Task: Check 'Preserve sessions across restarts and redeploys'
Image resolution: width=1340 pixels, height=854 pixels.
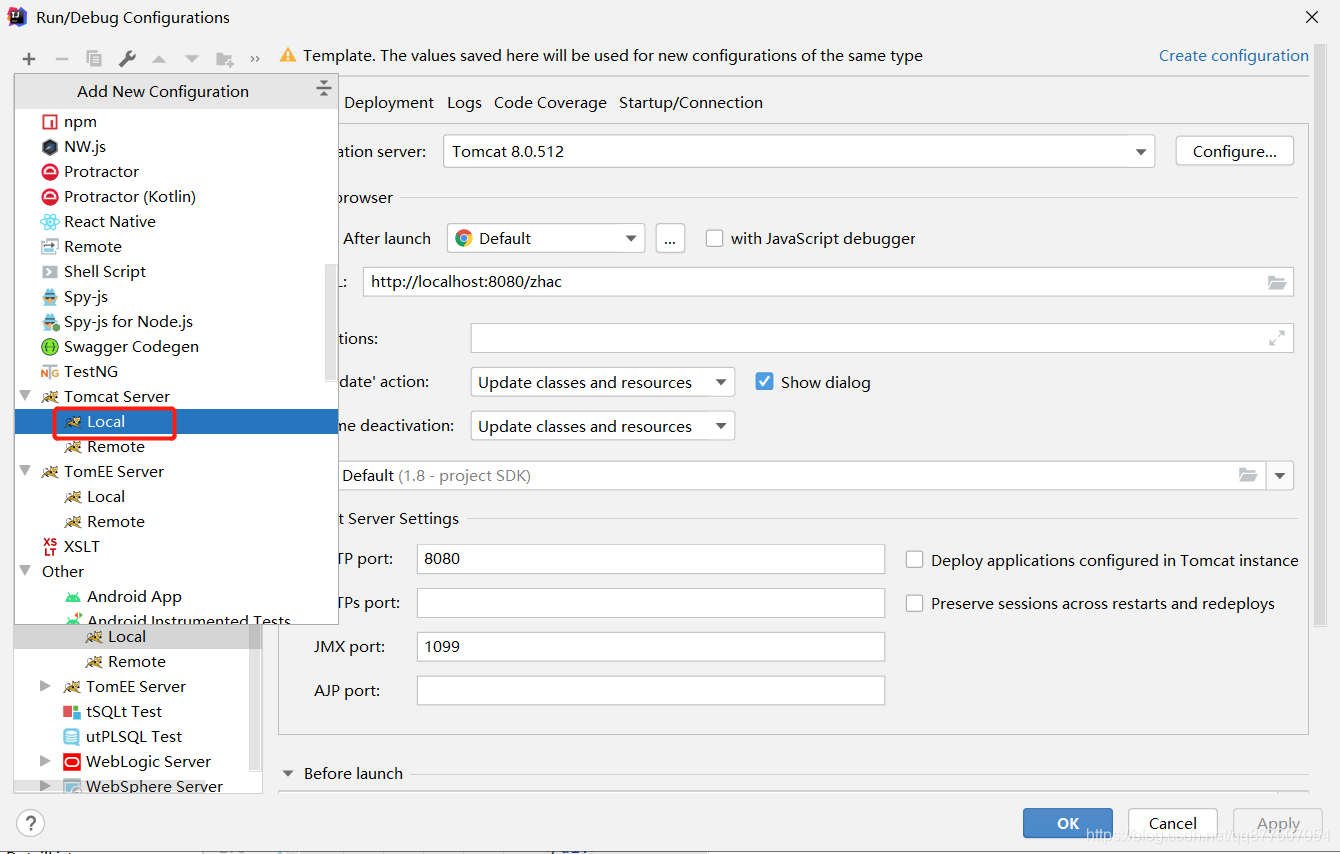Action: click(914, 603)
